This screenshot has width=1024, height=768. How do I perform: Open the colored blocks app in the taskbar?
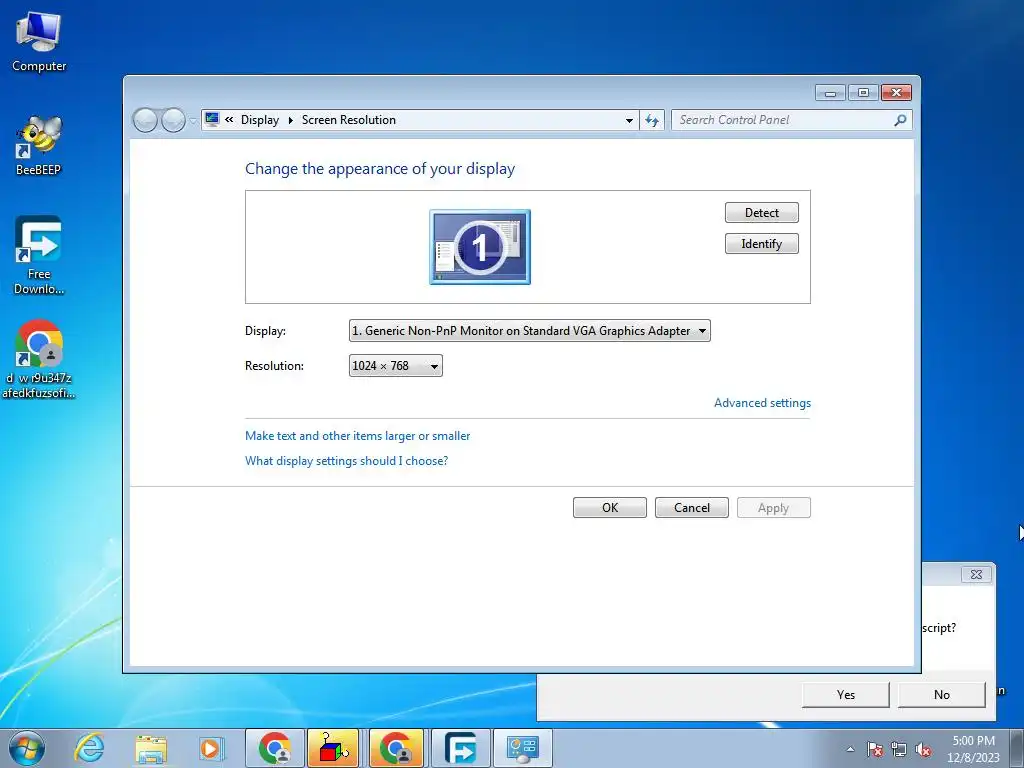(x=334, y=748)
